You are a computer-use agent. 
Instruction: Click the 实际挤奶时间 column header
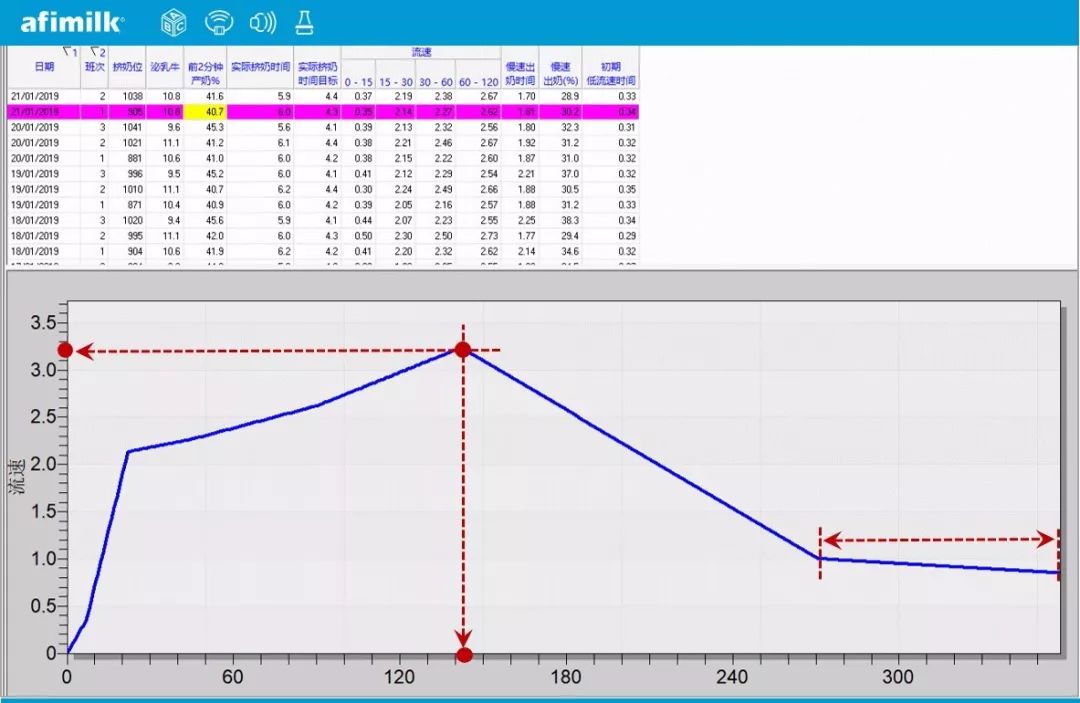[x=260, y=67]
